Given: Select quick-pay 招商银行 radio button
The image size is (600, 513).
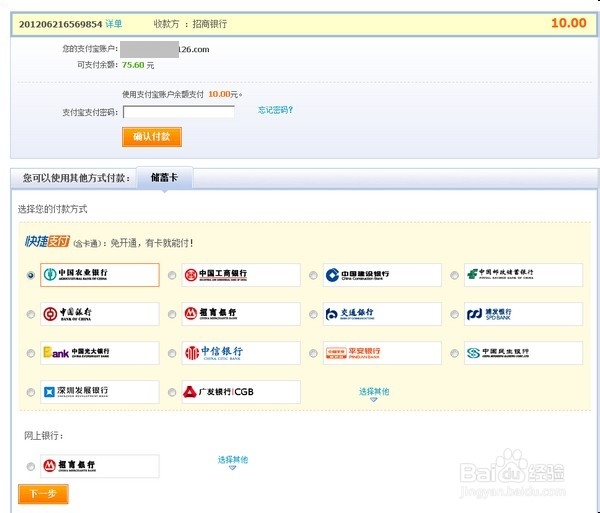Looking at the screenshot, I should (172, 314).
